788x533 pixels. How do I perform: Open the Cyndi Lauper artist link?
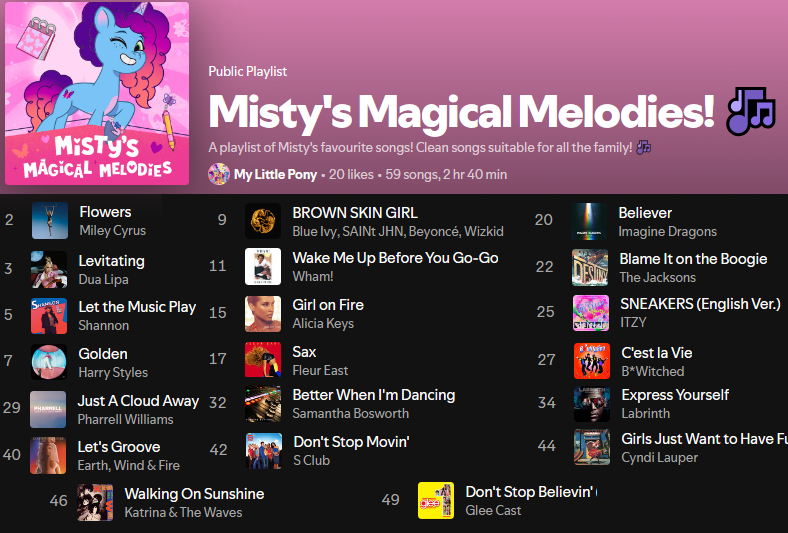click(659, 458)
